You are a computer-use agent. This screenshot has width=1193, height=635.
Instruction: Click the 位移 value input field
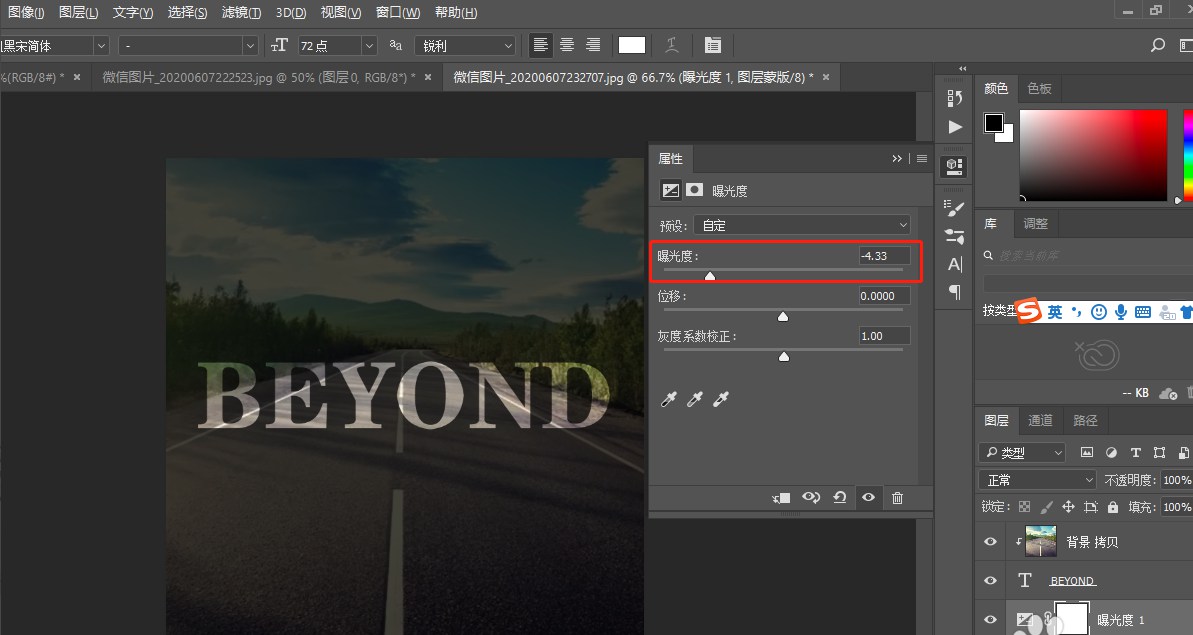tap(884, 296)
